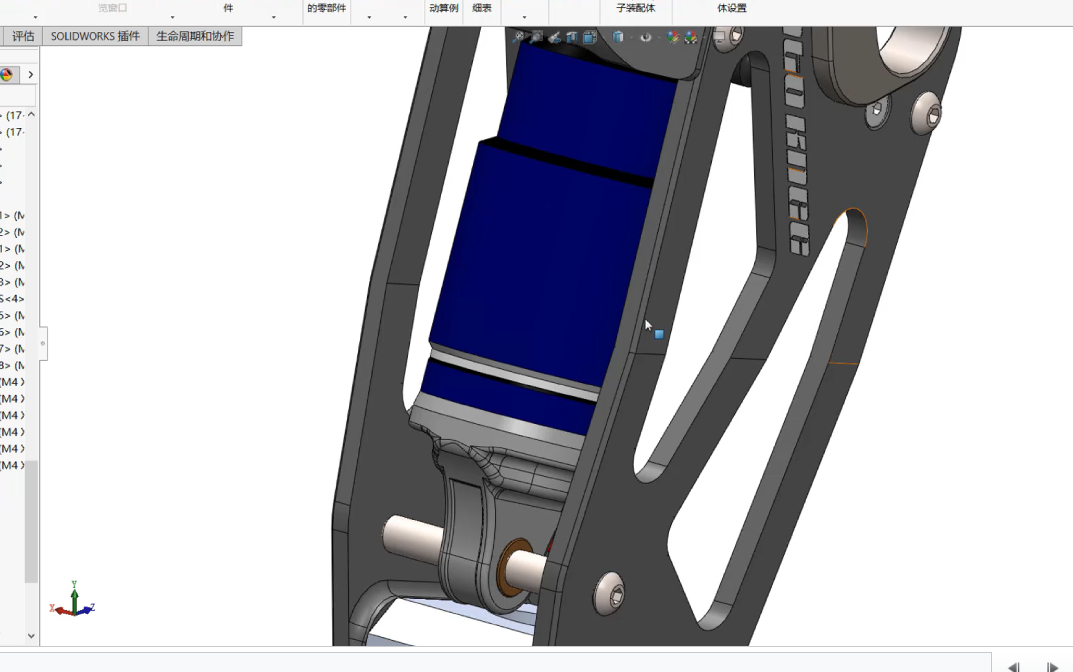This screenshot has height=672, width=1073.
Task: Click the Apply Scene icon
Action: coord(691,38)
